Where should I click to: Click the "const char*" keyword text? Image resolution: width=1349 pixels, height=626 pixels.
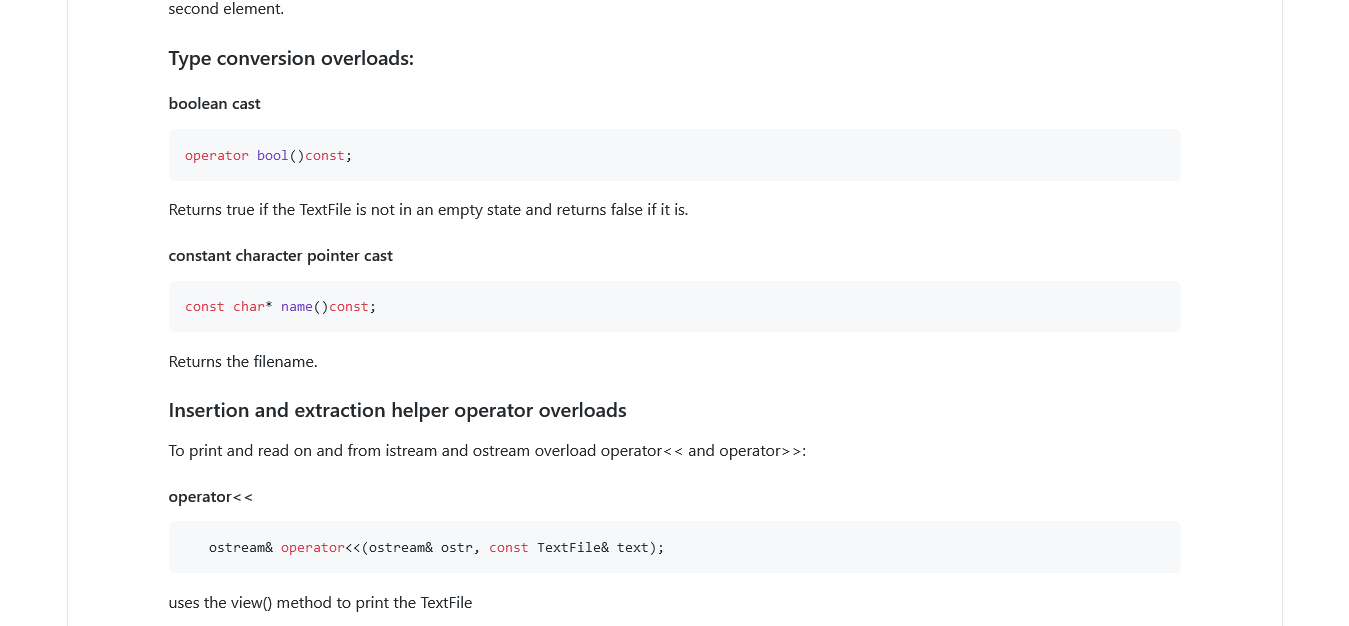point(220,306)
